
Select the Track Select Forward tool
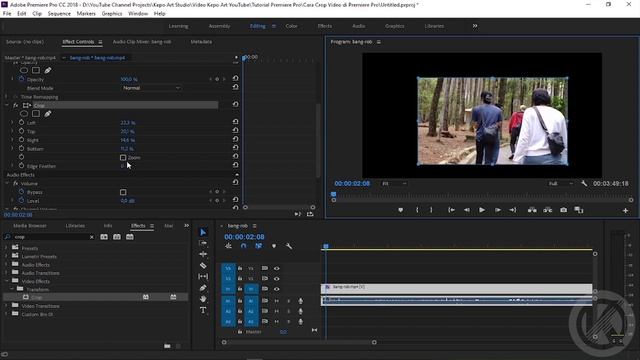[203, 243]
